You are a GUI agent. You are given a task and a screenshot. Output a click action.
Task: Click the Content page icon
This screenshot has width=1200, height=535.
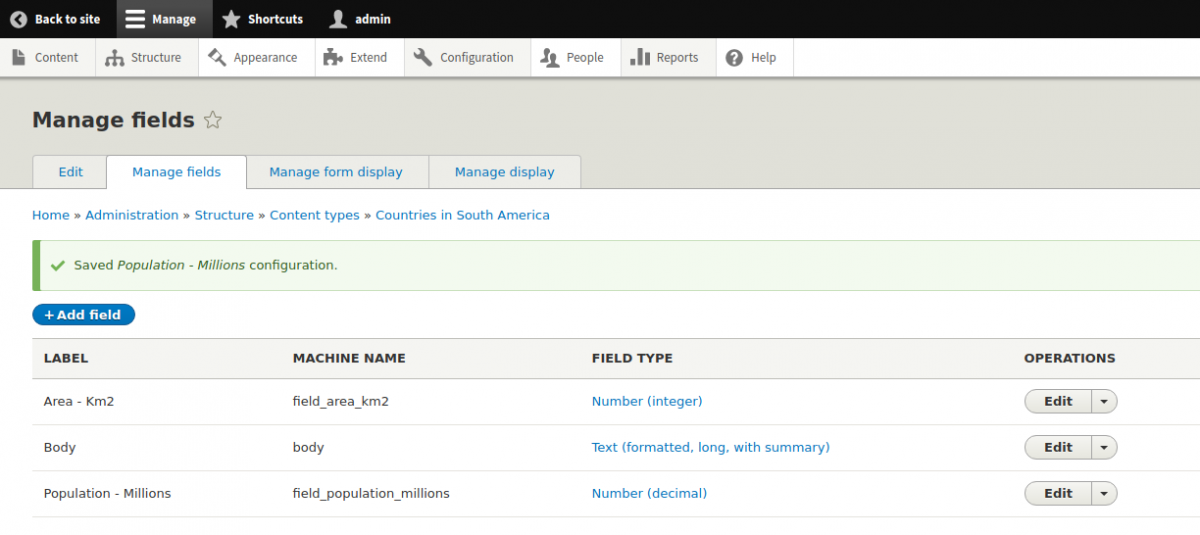pos(19,57)
